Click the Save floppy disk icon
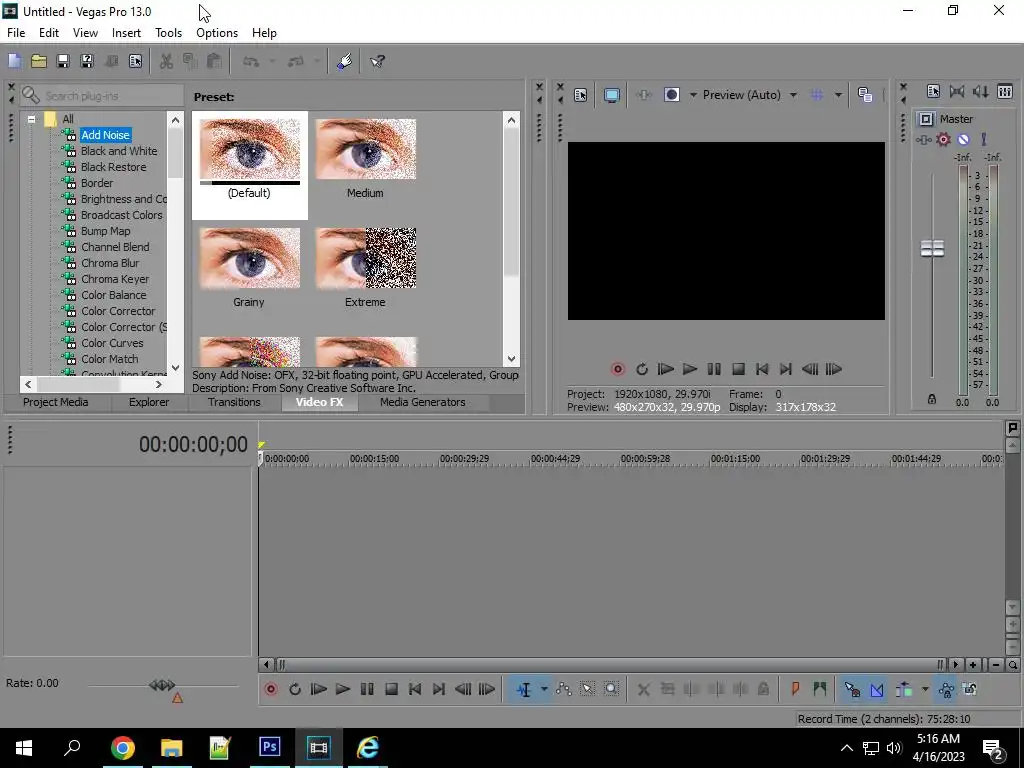This screenshot has height=768, width=1024. tap(63, 61)
